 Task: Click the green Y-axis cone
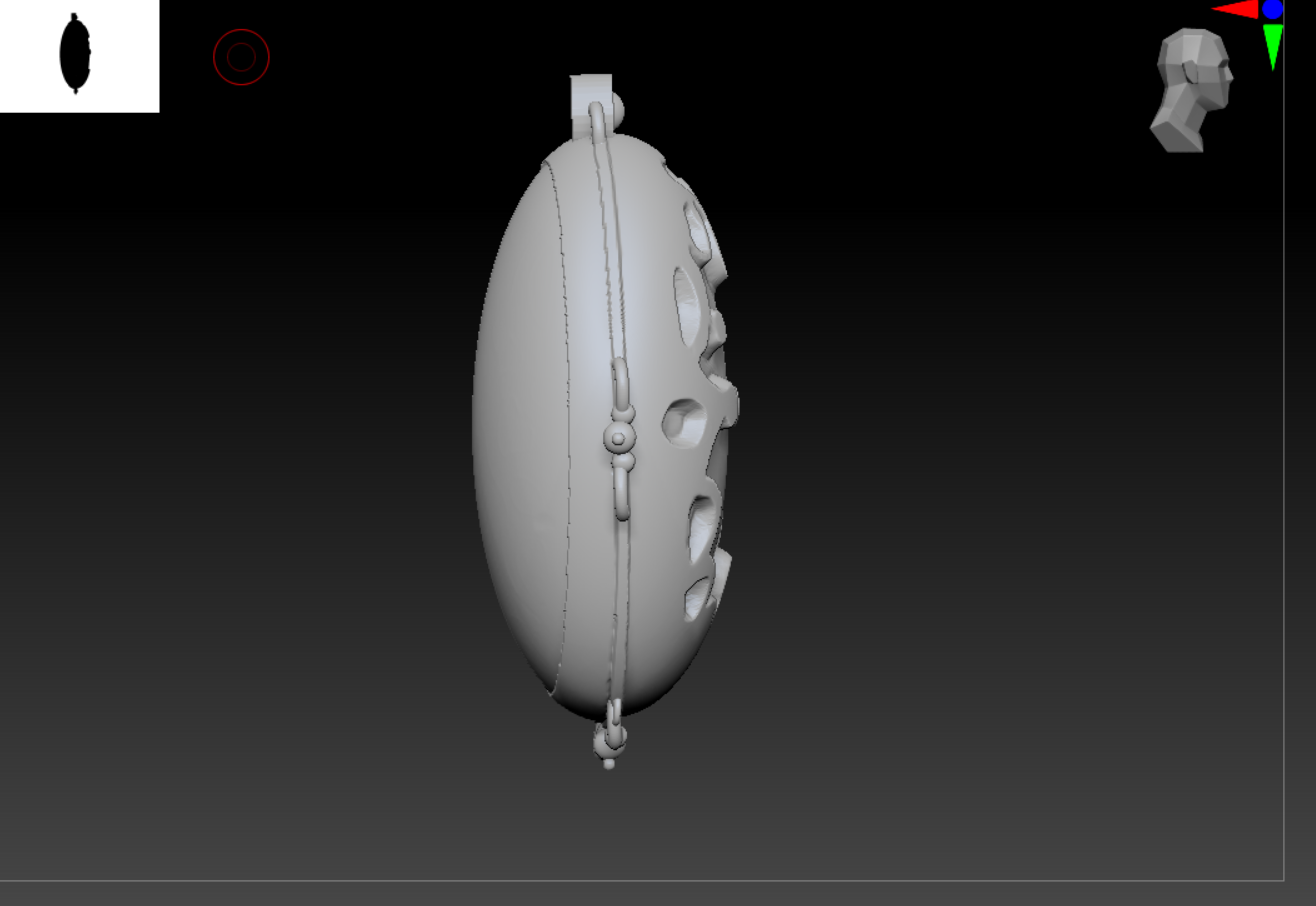coord(1272,44)
